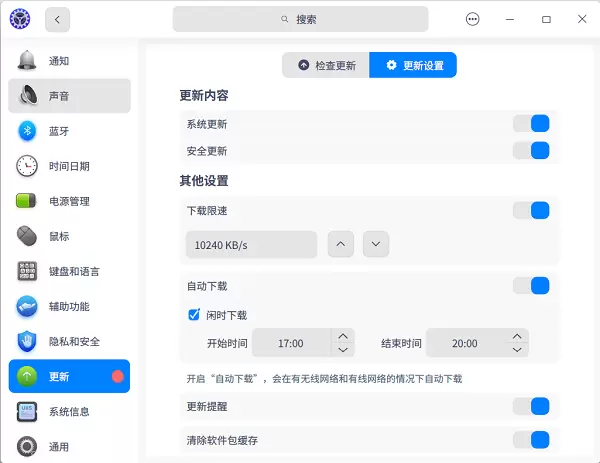Open the three-dot main menu in title bar

473,19
